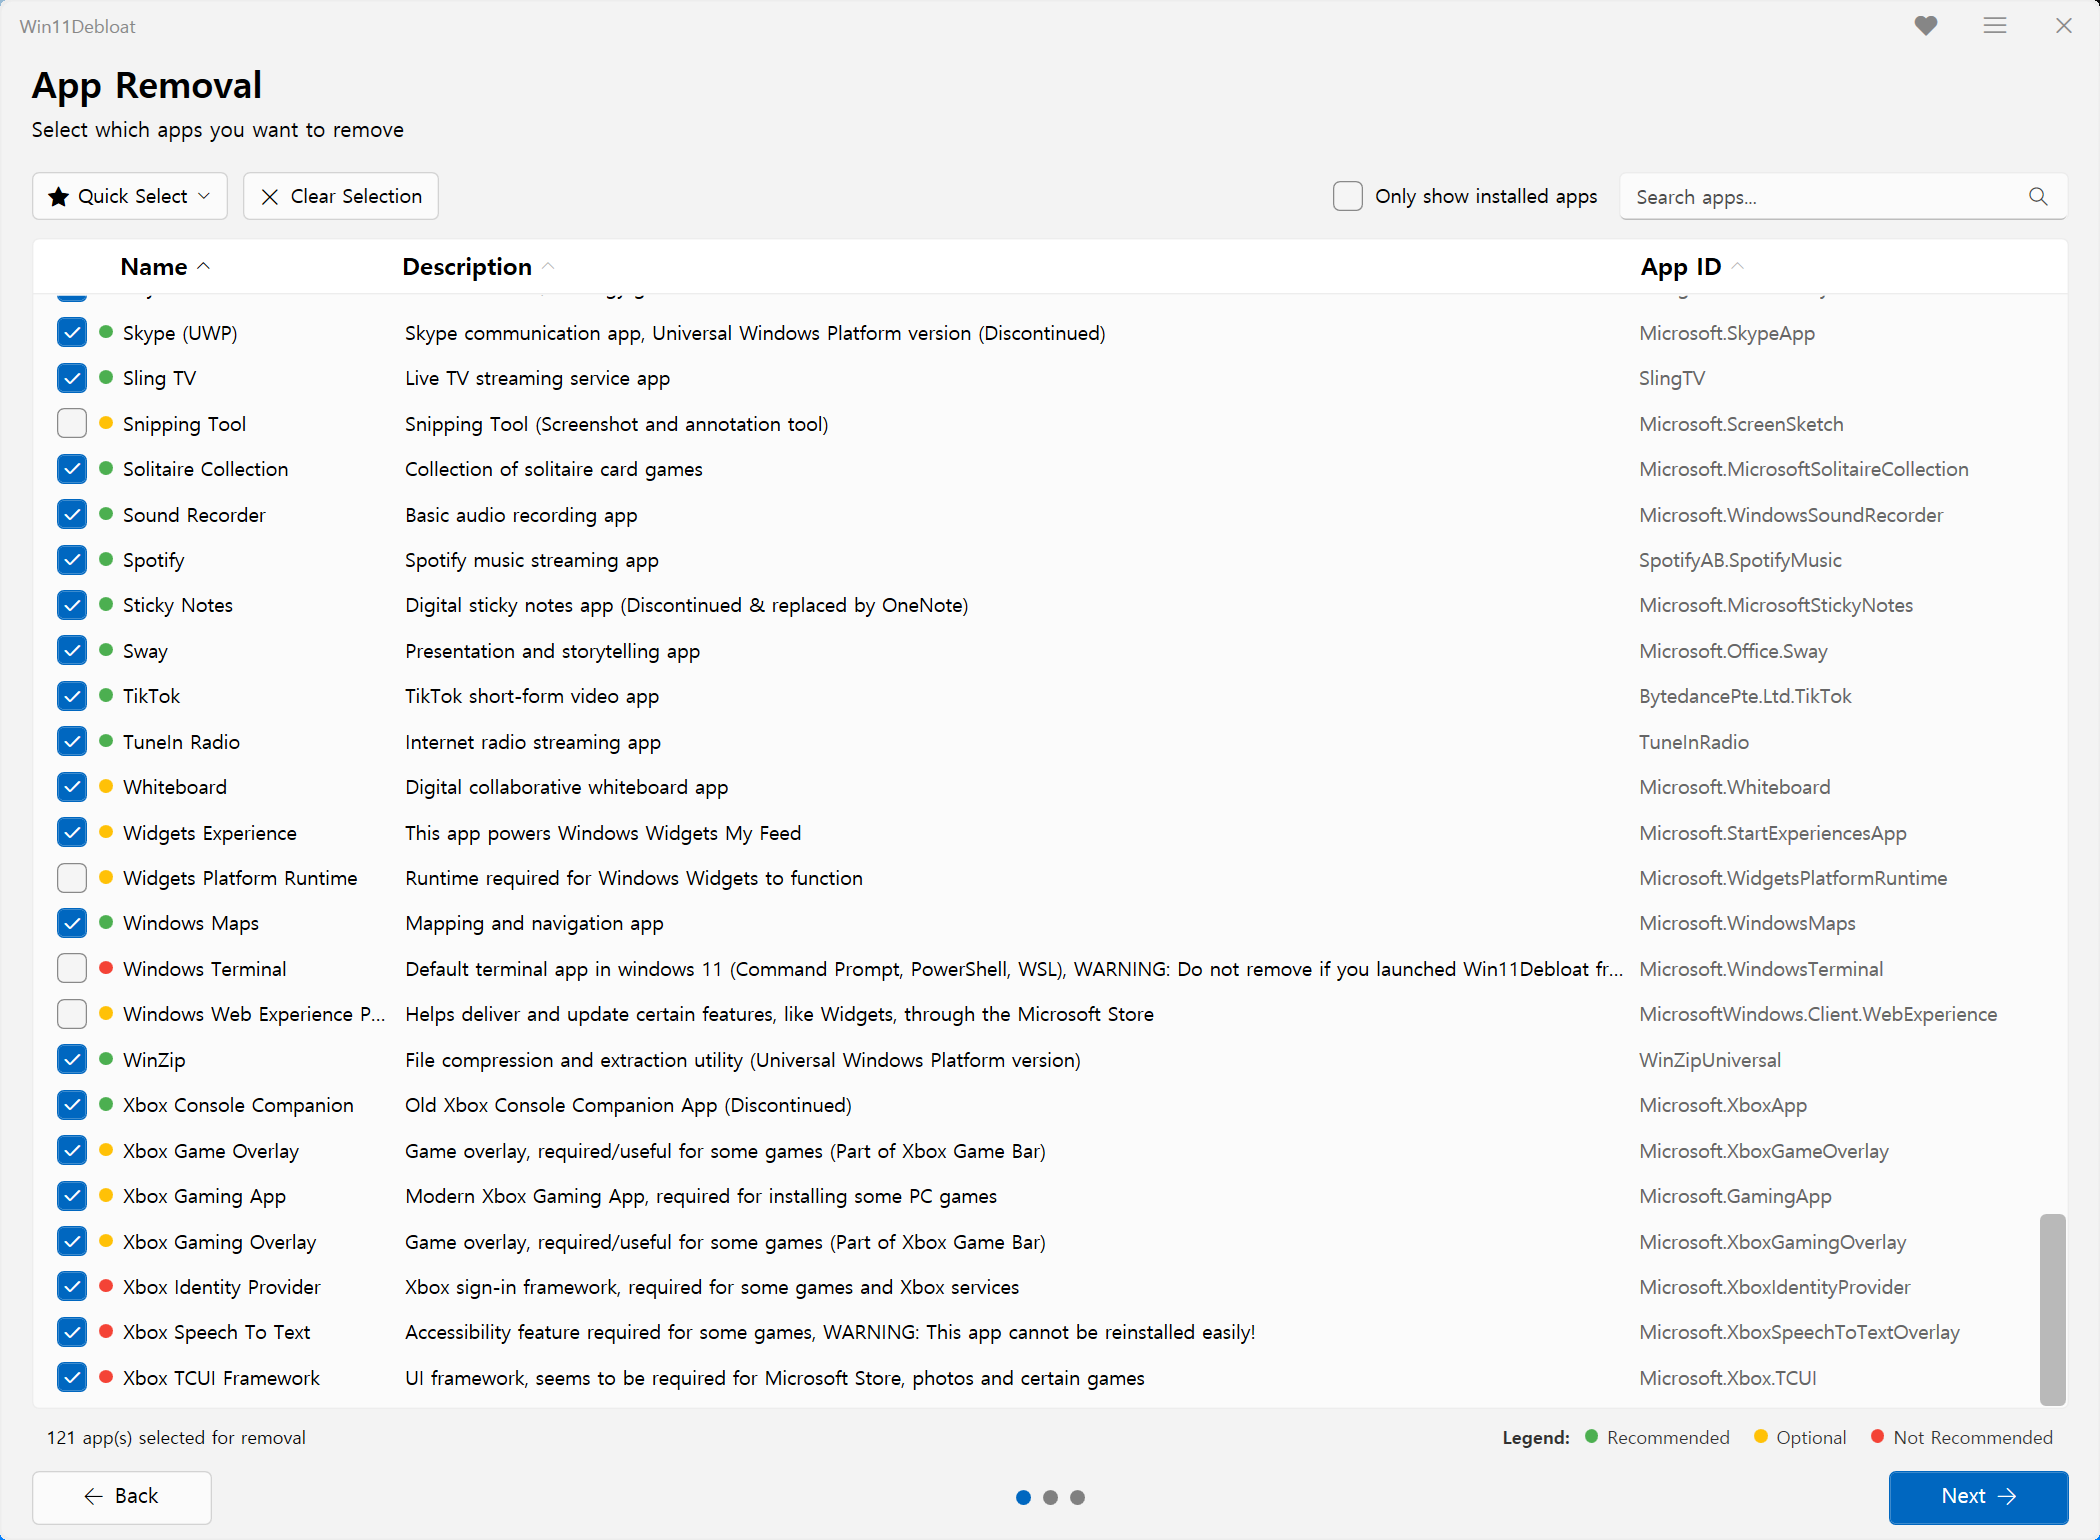Click the WinZipUniversal app ID
2100x1540 pixels.
[x=1710, y=1060]
